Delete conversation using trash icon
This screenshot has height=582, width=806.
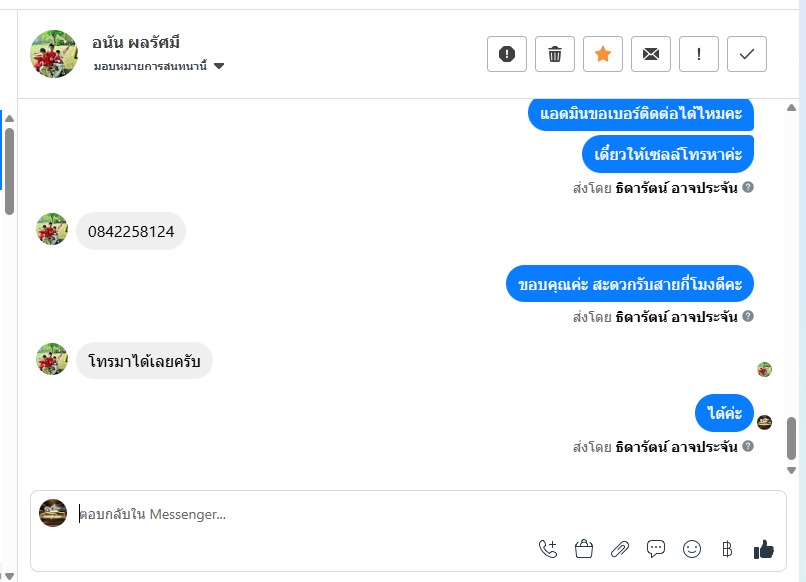555,55
